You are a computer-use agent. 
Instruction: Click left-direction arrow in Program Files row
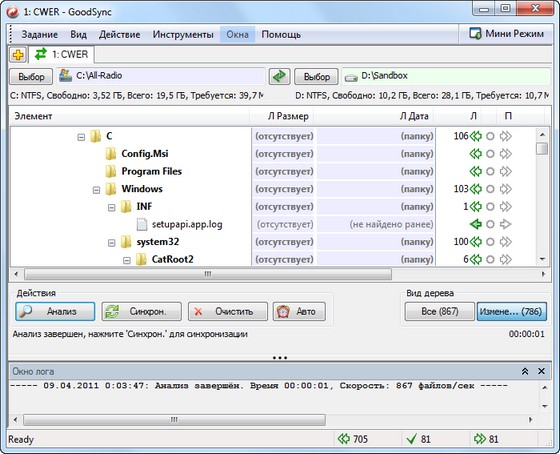pyautogui.click(x=475, y=171)
